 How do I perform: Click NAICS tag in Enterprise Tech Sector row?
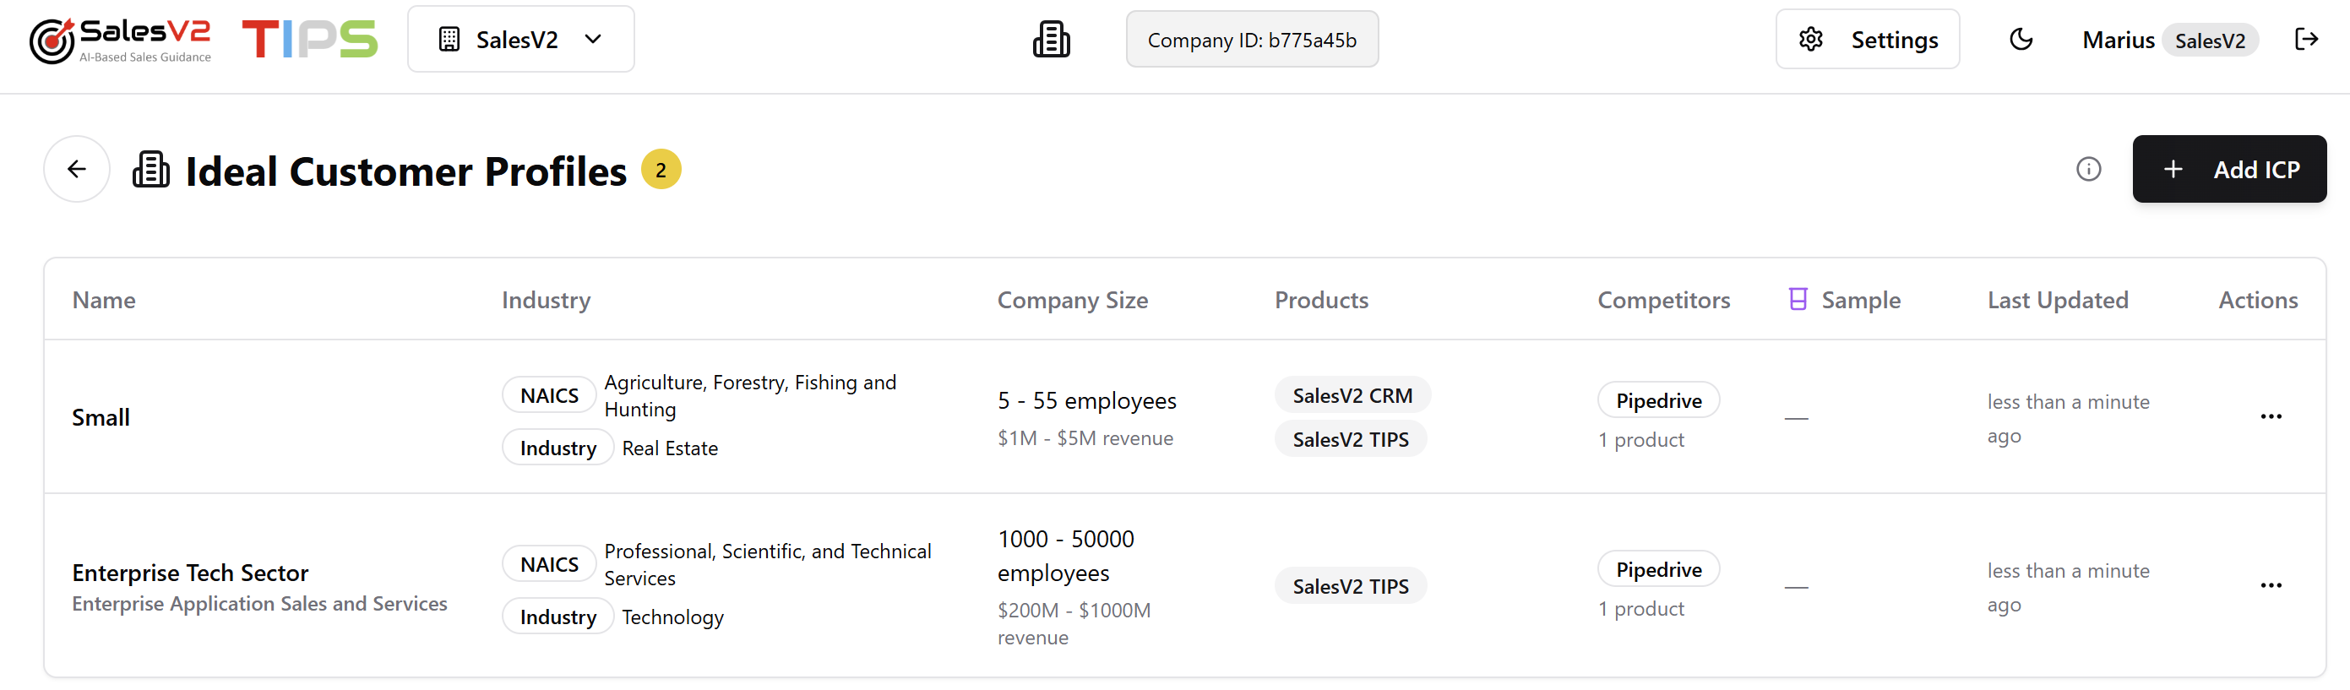(x=549, y=564)
